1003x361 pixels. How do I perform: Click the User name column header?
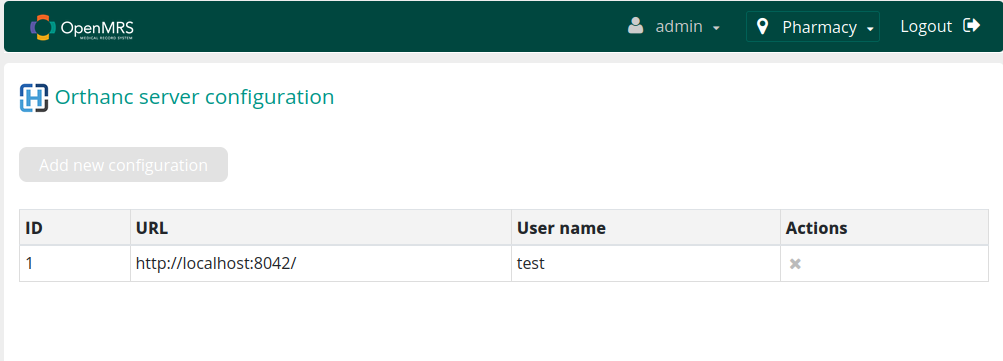point(646,228)
